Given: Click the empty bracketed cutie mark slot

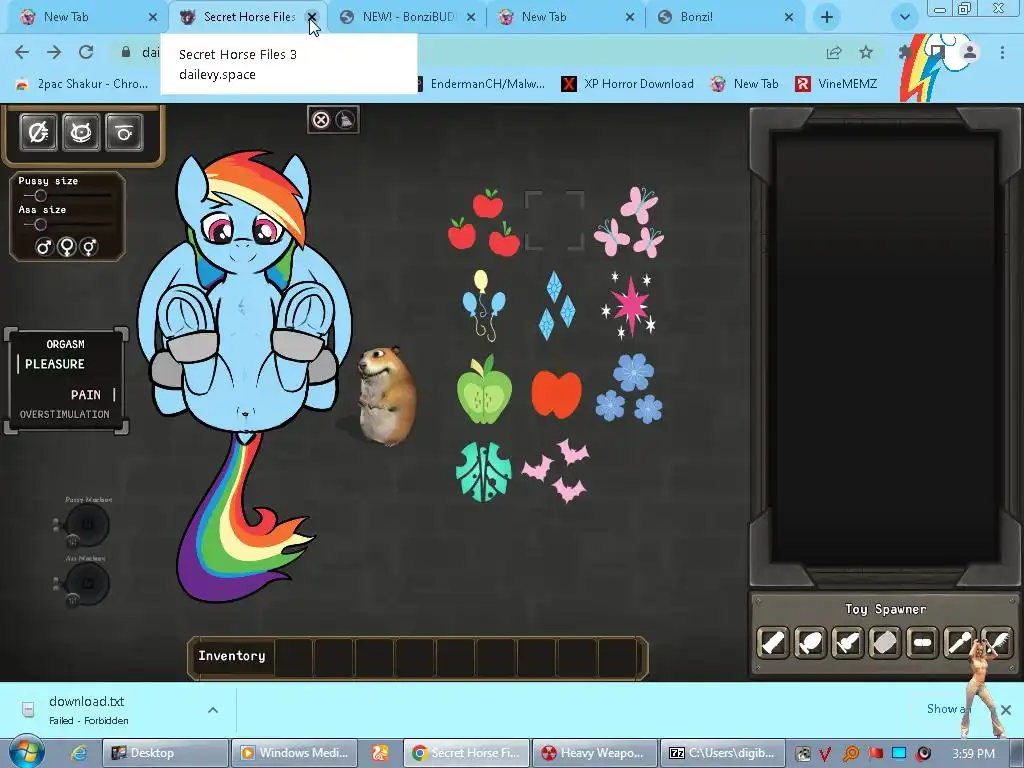Looking at the screenshot, I should point(554,221).
